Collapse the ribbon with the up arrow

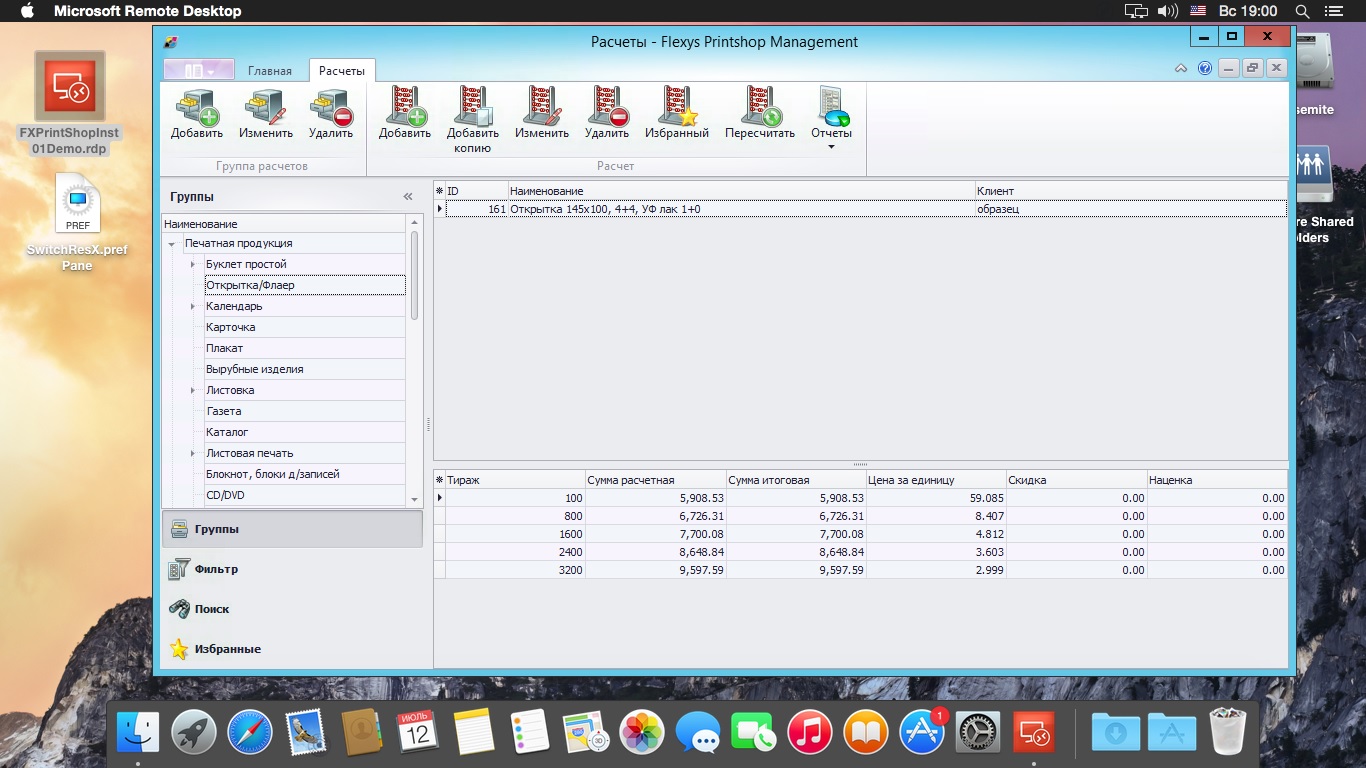tap(1181, 68)
